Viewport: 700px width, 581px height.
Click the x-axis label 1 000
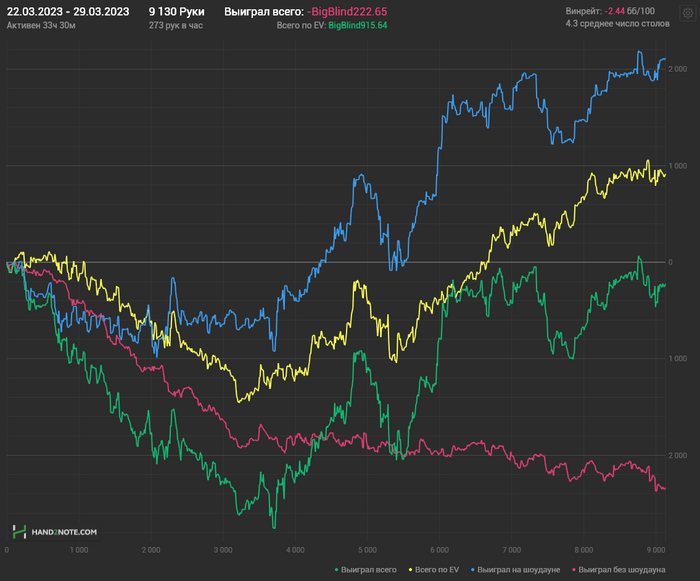coord(79,550)
